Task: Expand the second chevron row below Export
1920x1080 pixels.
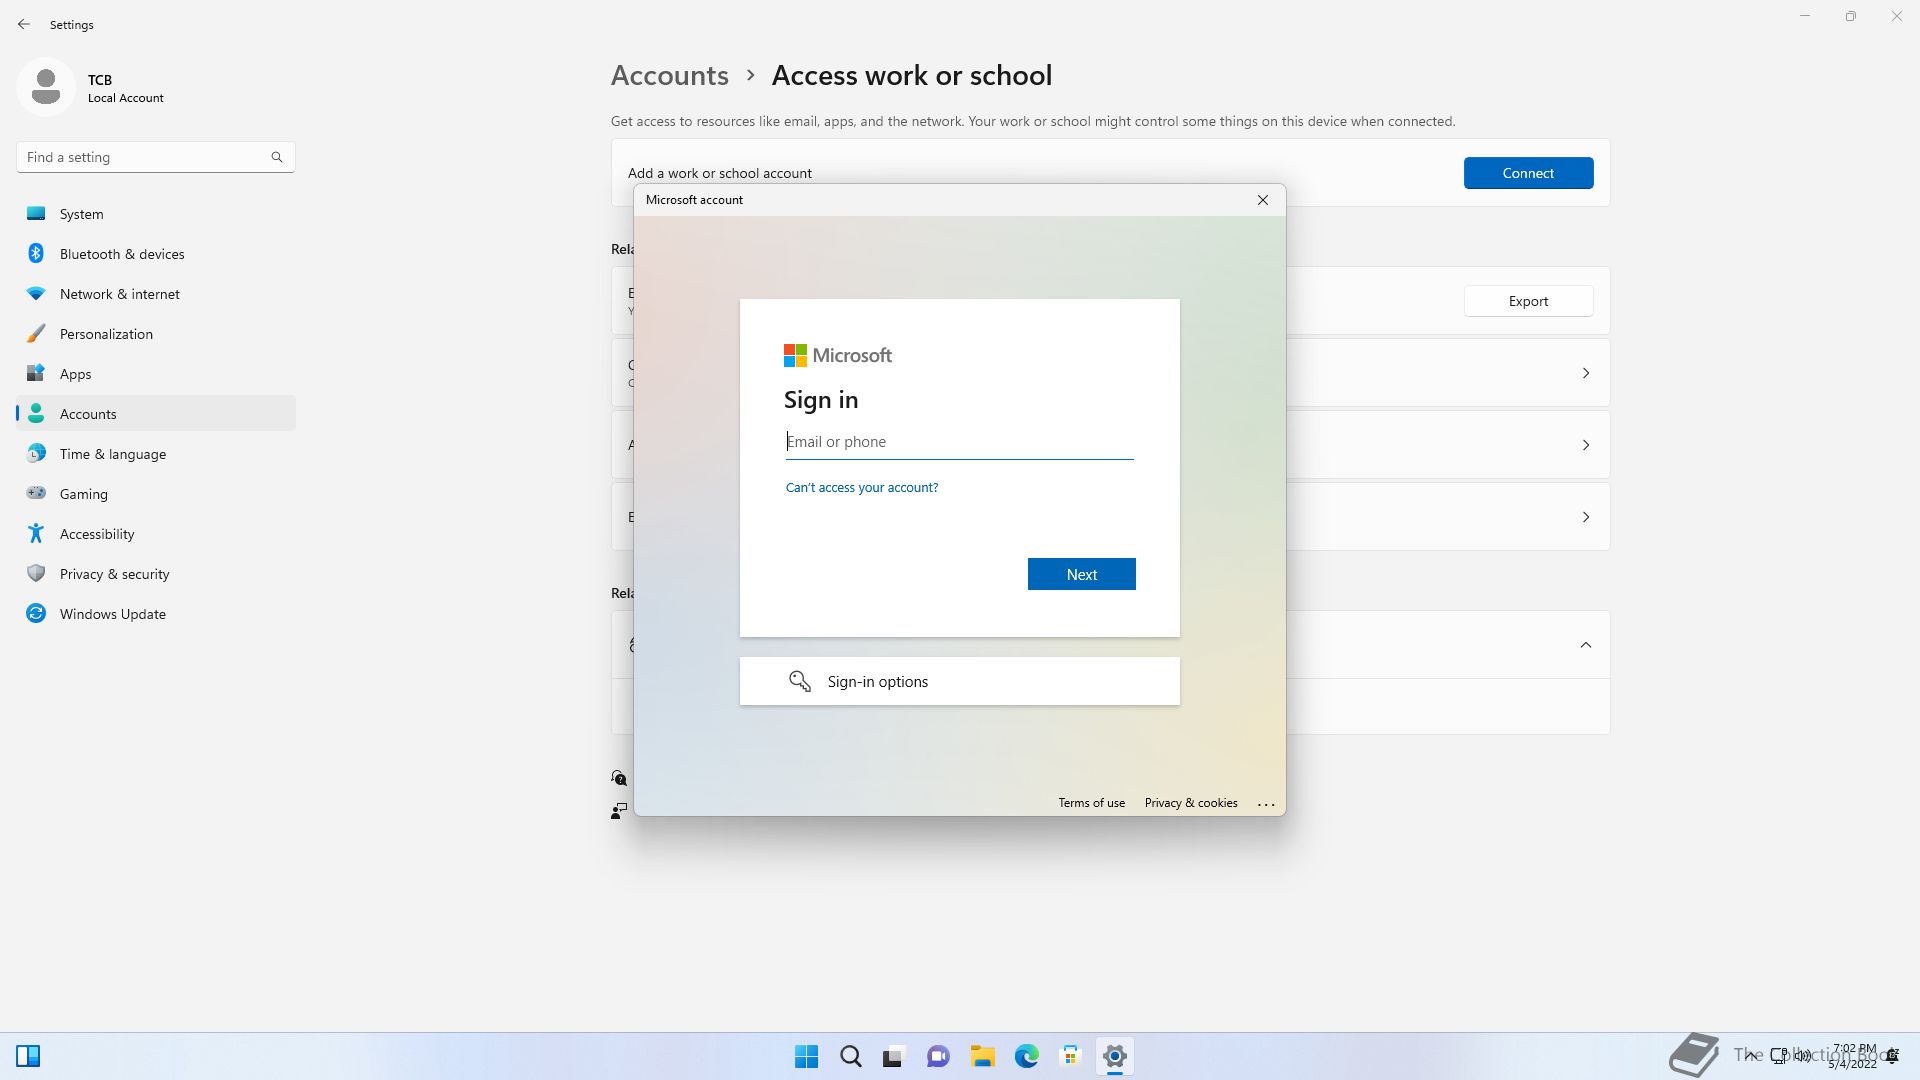Action: 1585,445
